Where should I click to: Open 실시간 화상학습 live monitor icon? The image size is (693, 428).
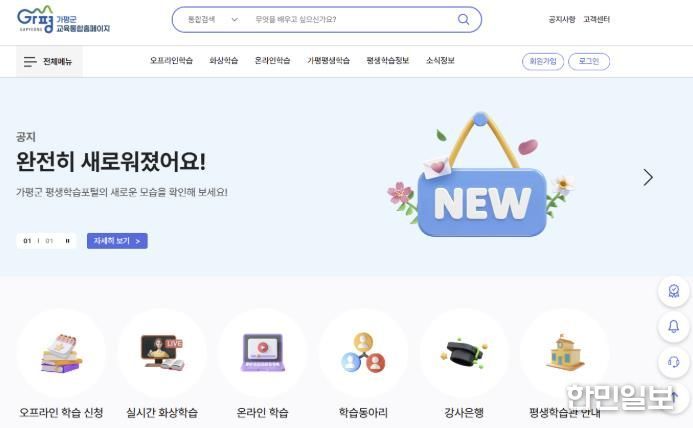click(162, 353)
